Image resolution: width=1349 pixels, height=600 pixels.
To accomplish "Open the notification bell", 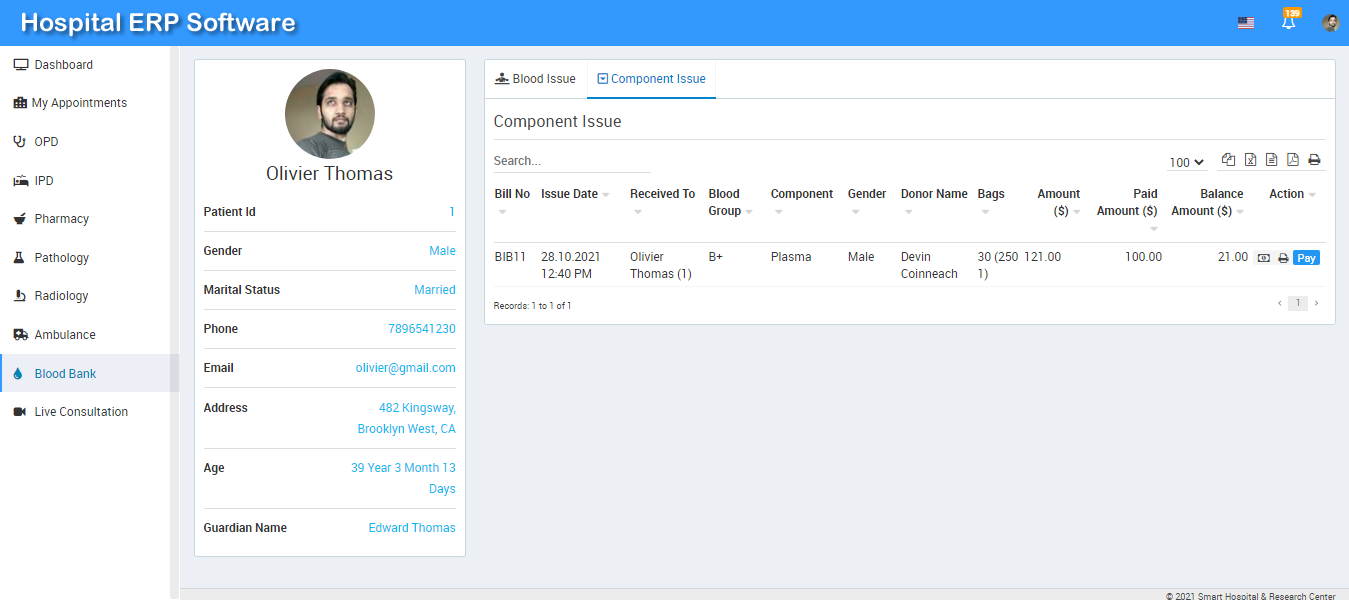I will point(1289,22).
